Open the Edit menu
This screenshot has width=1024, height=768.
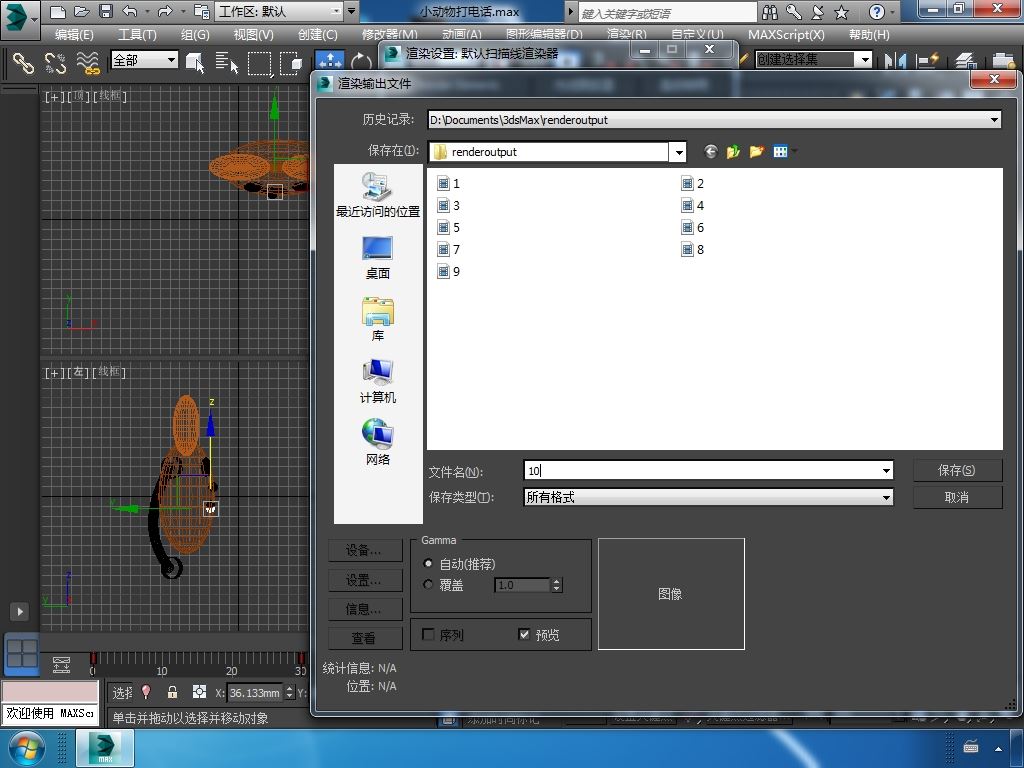(x=74, y=35)
